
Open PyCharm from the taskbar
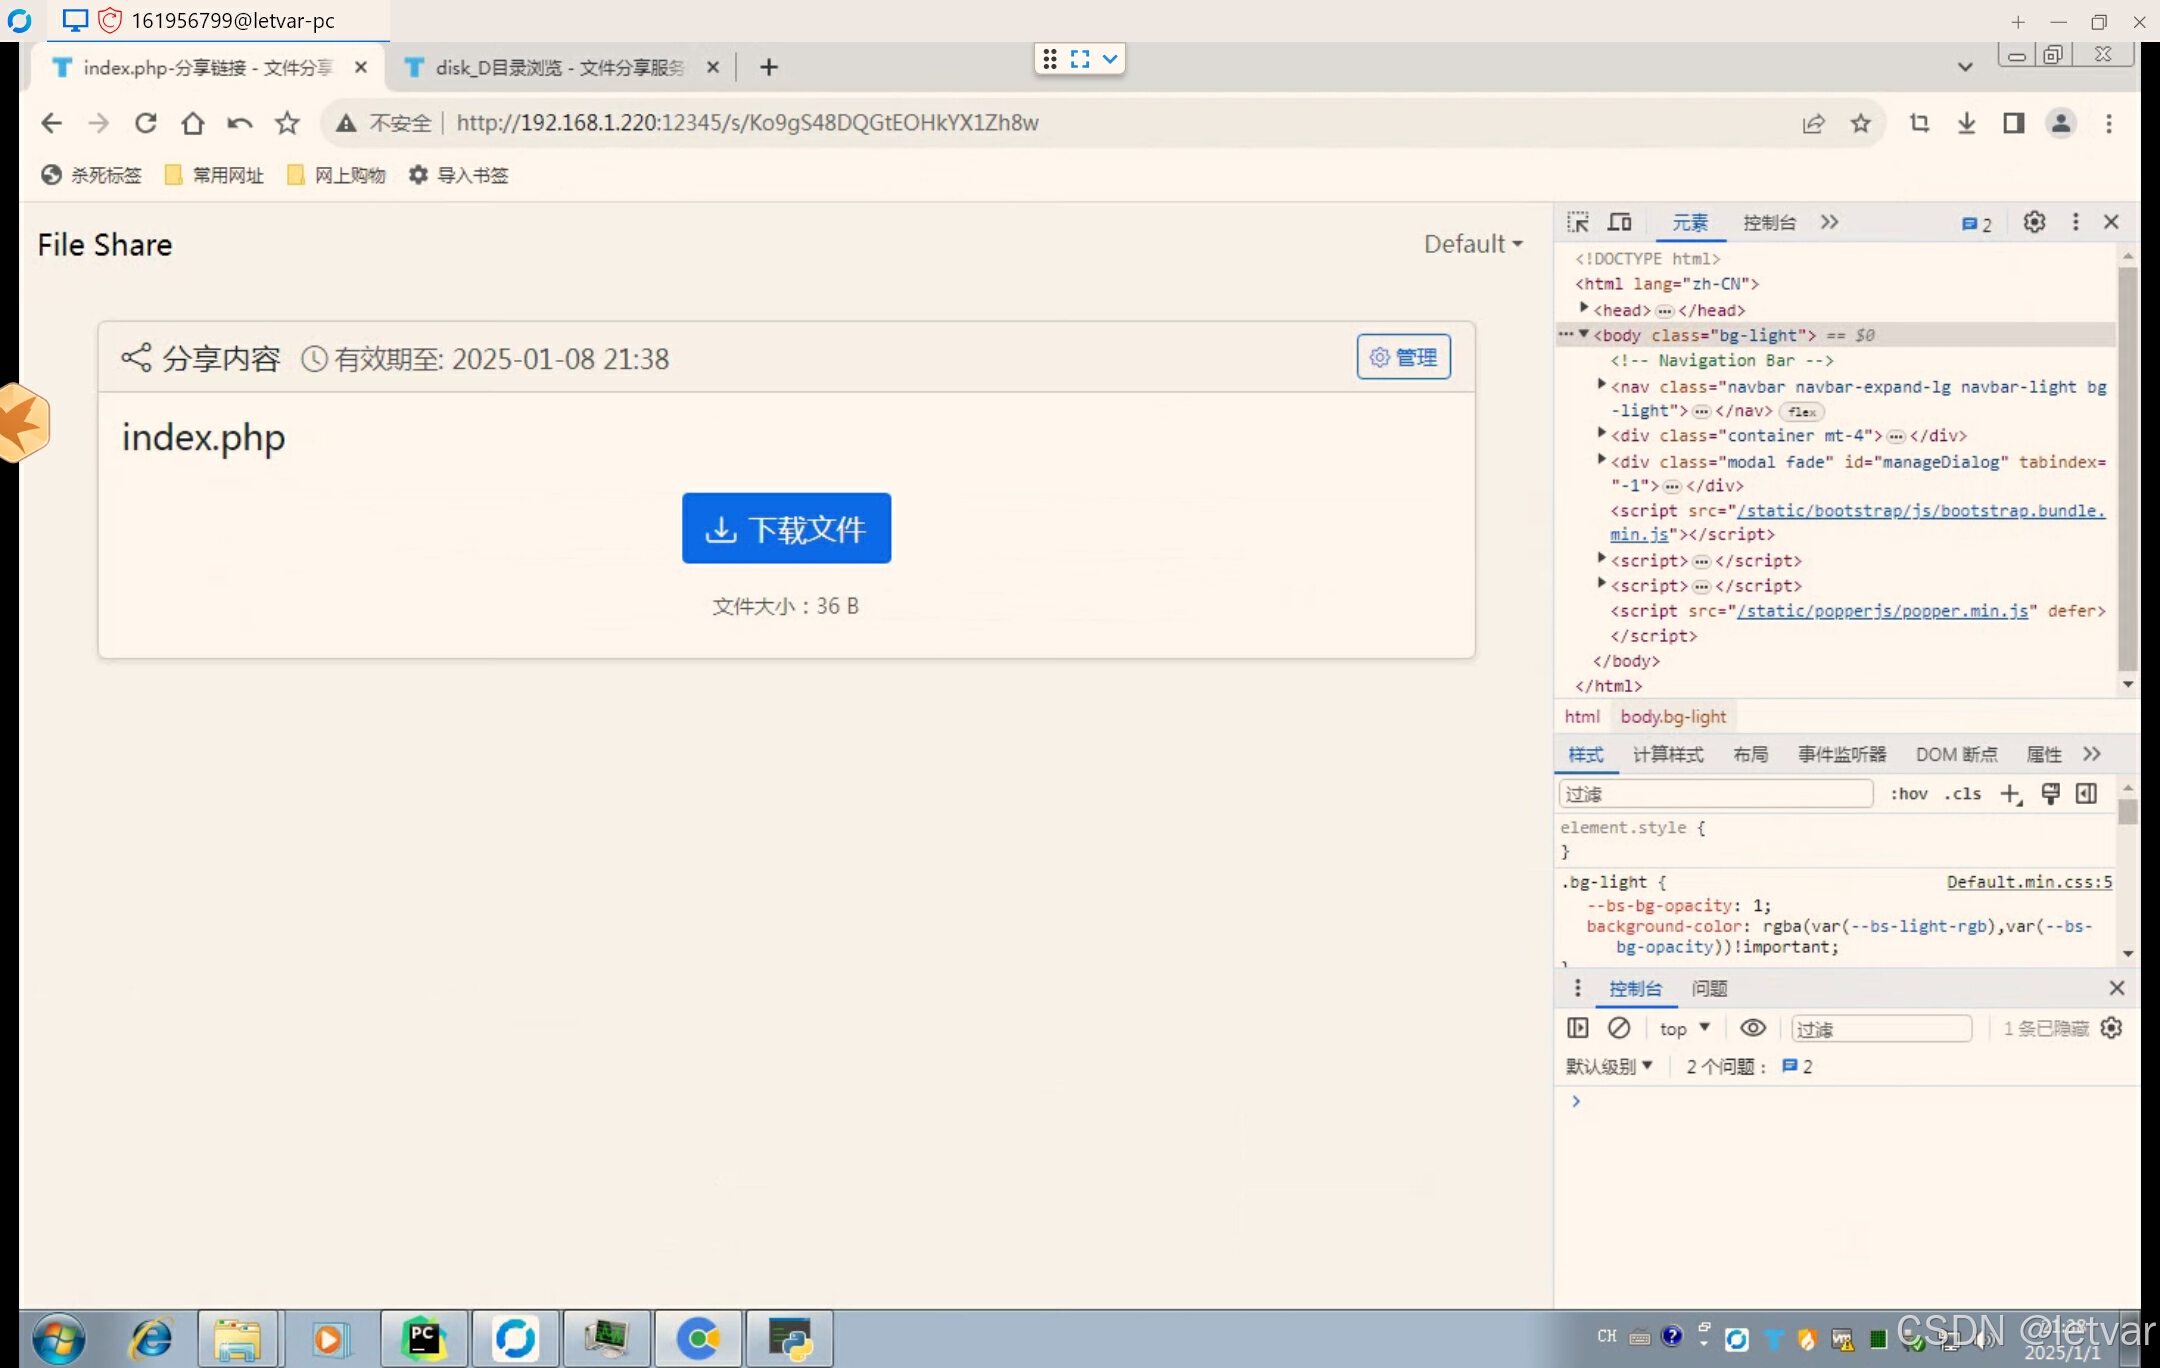(424, 1338)
